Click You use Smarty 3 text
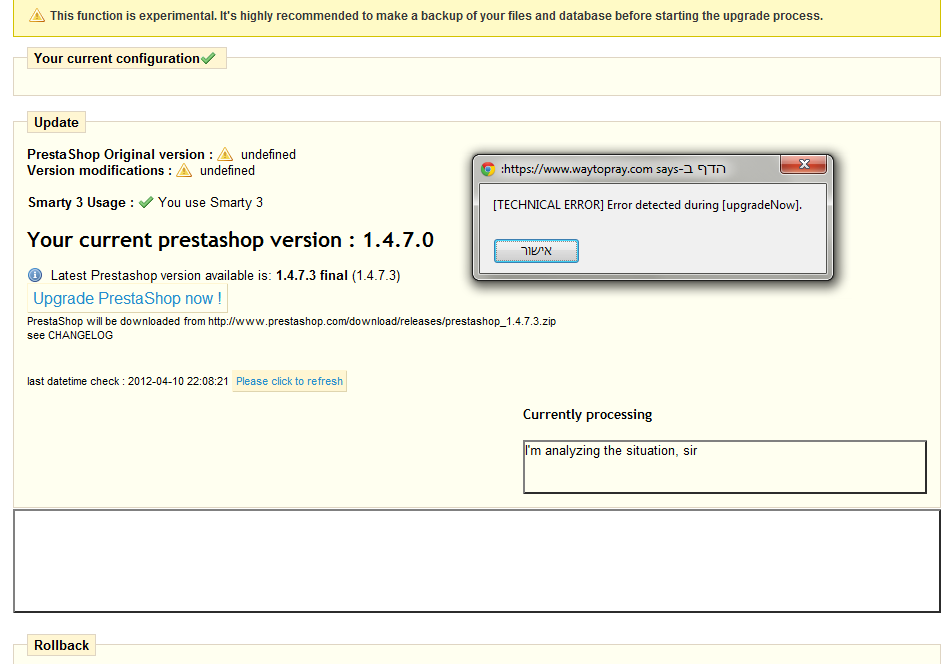The width and height of the screenshot is (952, 664). [210, 203]
